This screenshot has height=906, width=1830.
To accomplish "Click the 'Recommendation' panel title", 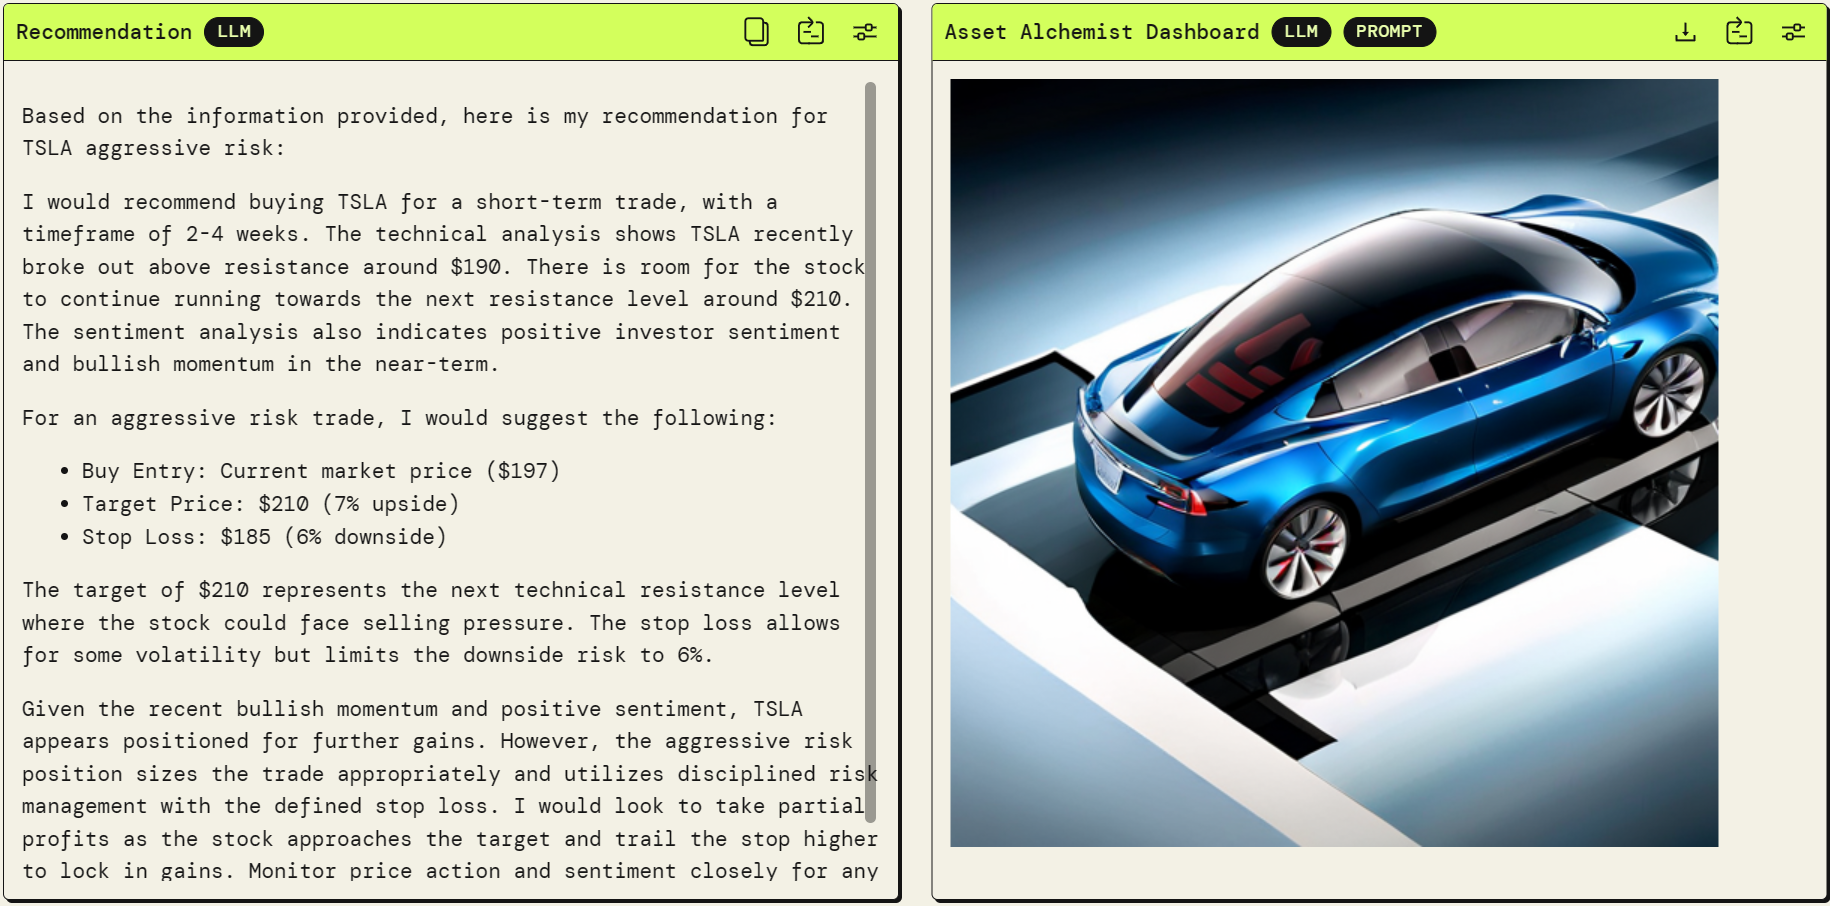I will tap(104, 32).
